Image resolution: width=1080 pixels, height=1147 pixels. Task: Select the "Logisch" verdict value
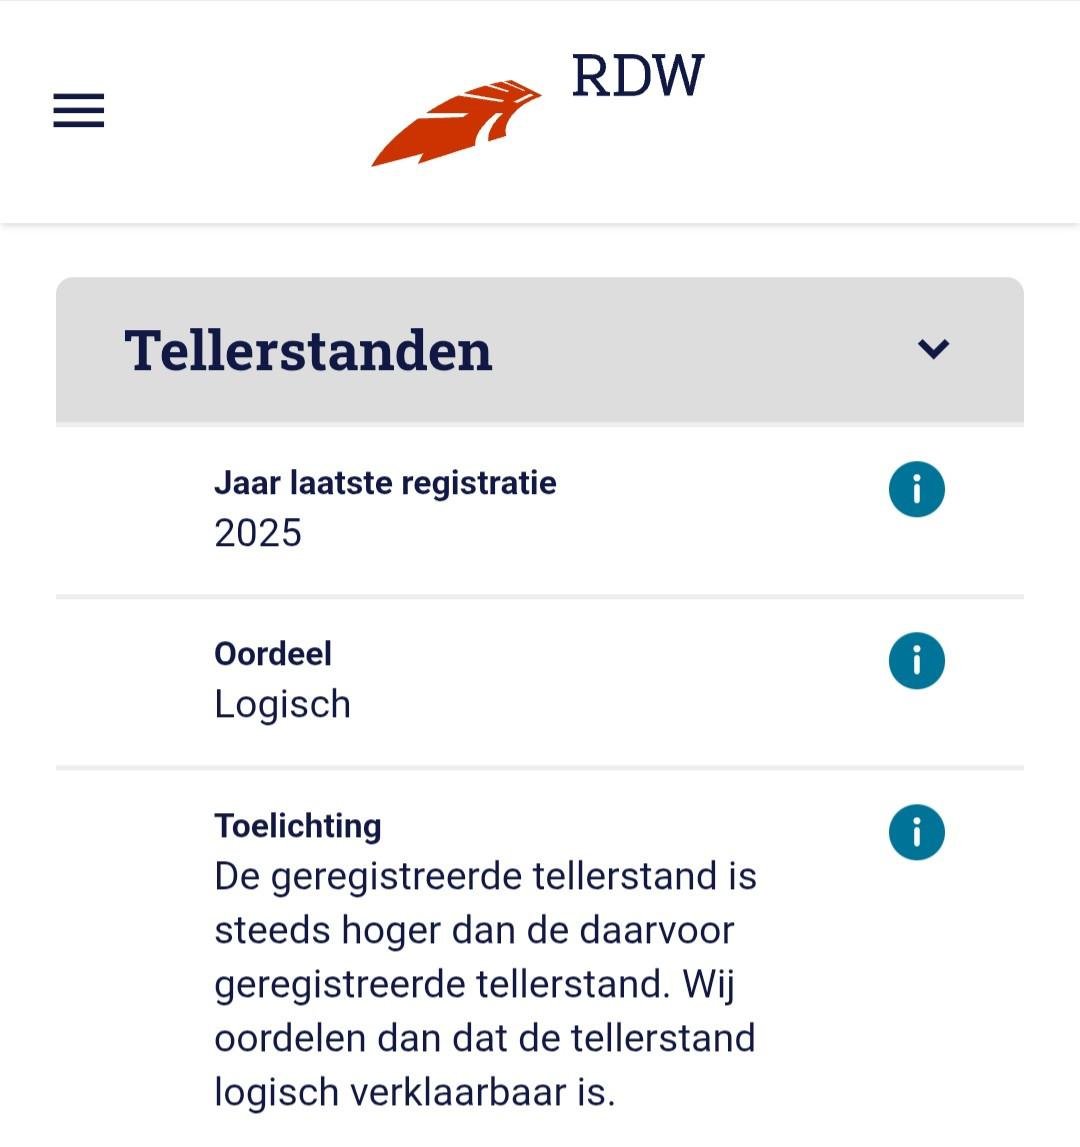click(282, 704)
